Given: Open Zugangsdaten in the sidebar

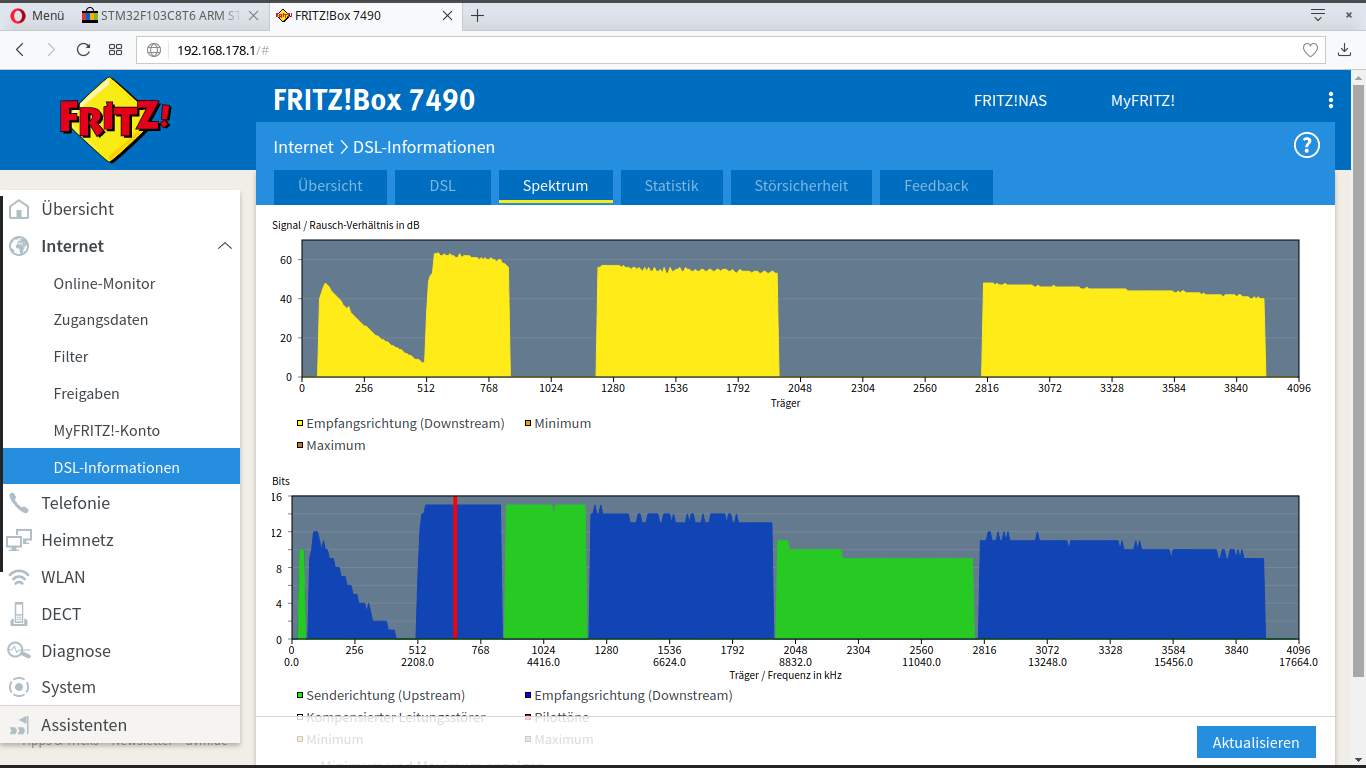Looking at the screenshot, I should [100, 320].
